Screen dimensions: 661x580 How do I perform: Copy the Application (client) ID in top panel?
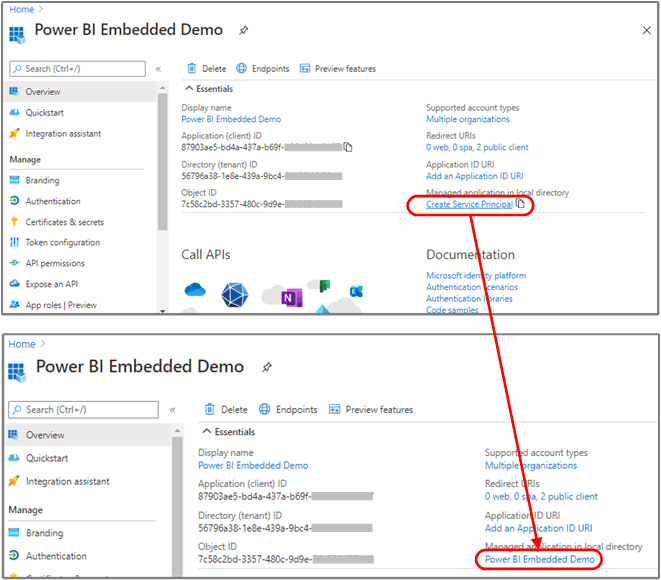coord(348,147)
